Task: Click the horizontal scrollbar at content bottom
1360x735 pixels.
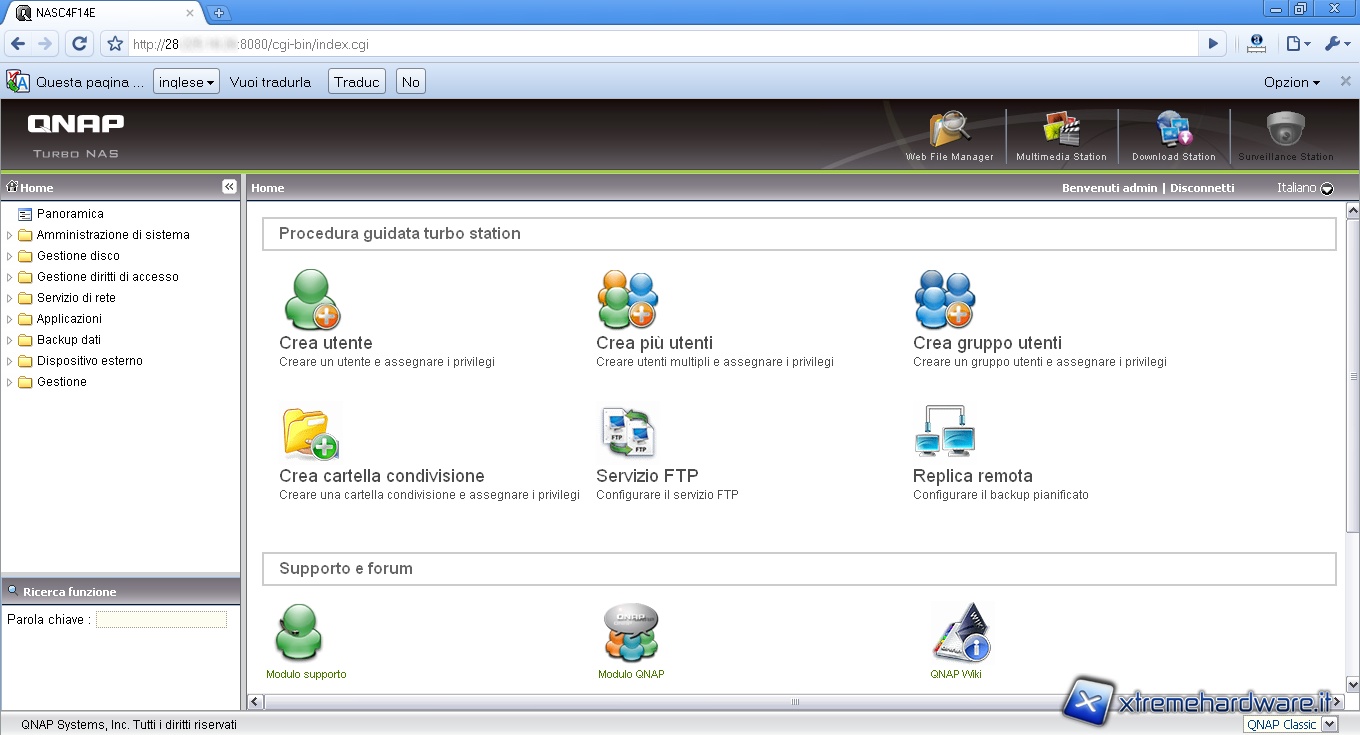Action: (795, 702)
